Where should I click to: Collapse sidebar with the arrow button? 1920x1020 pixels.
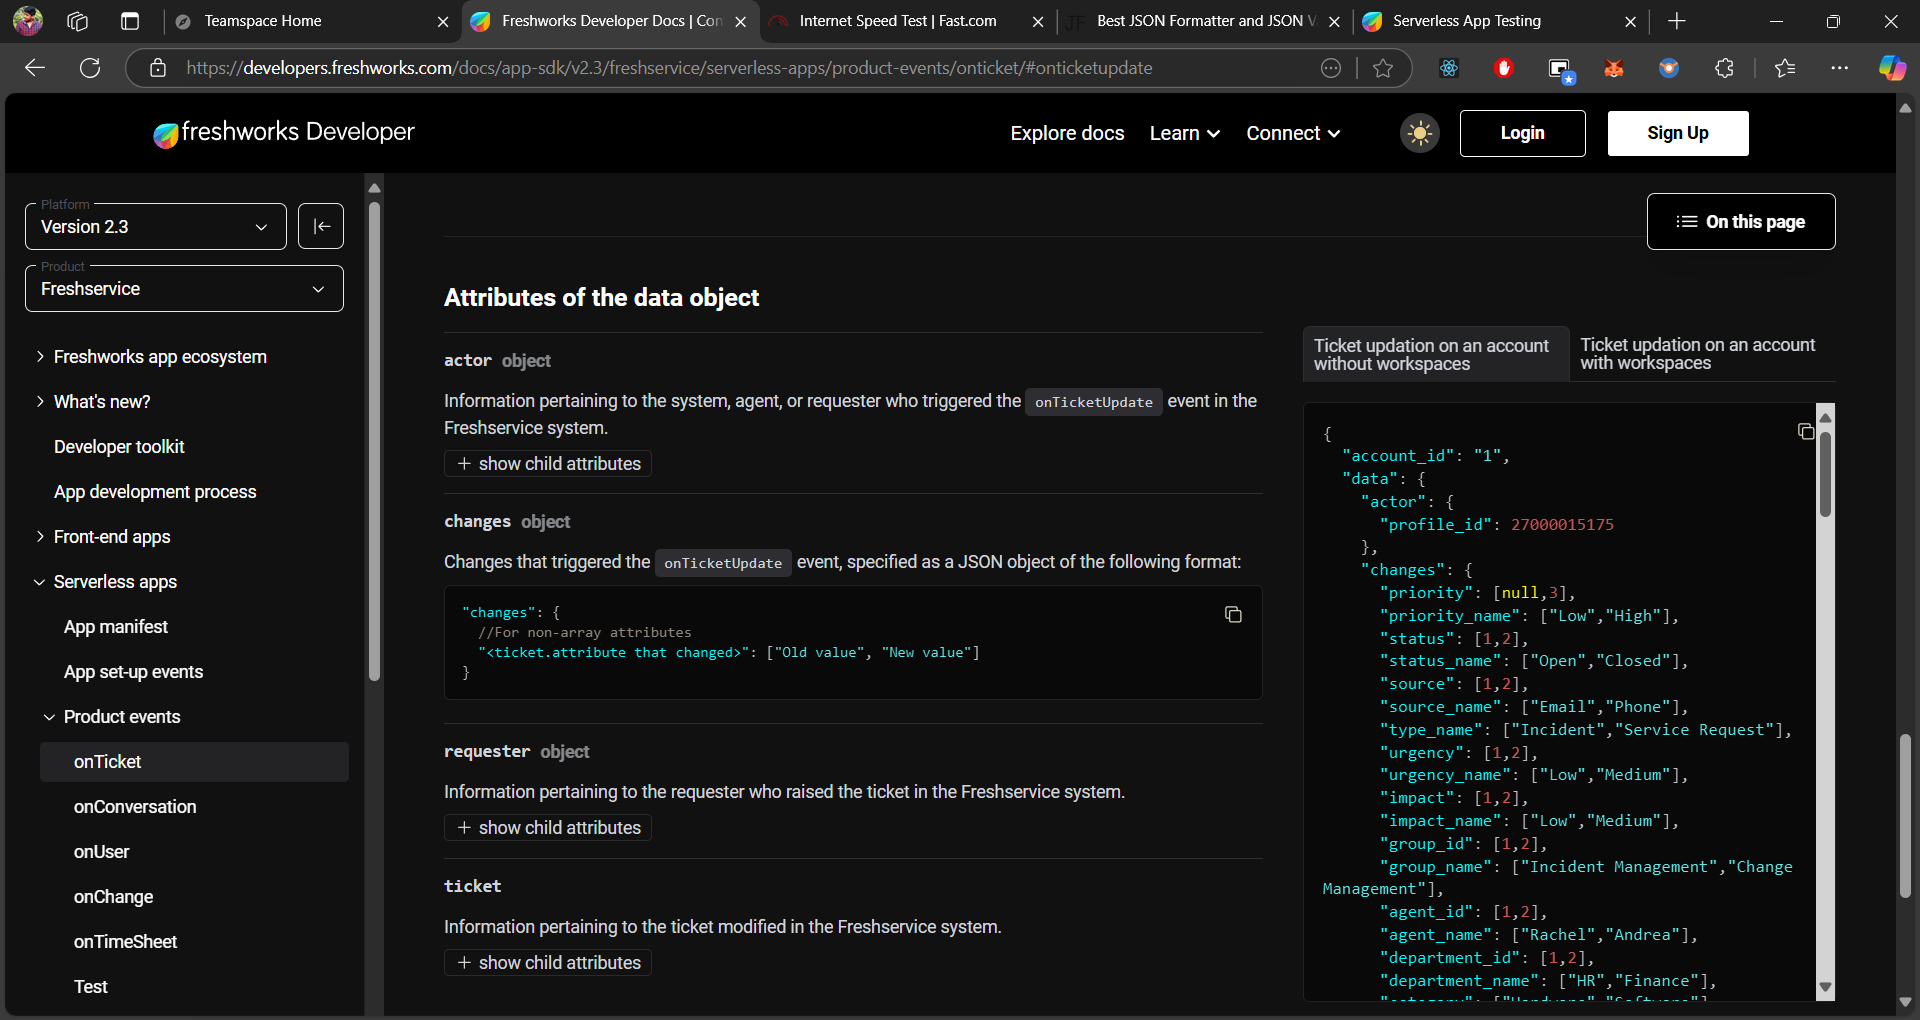click(321, 226)
